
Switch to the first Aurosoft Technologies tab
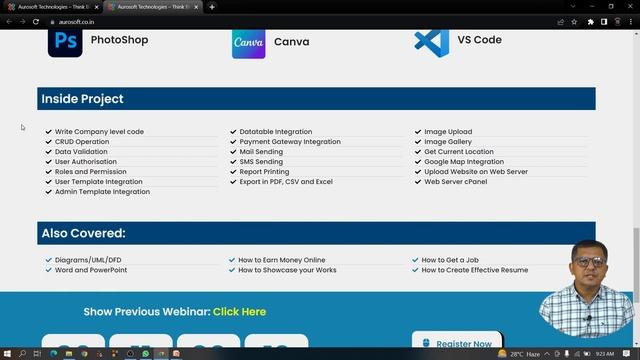point(53,7)
